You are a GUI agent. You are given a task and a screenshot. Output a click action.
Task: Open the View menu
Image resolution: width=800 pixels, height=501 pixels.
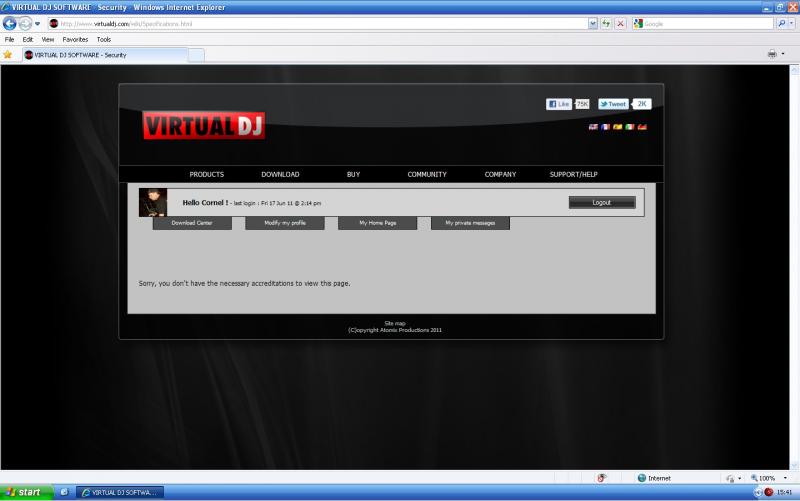(47, 39)
